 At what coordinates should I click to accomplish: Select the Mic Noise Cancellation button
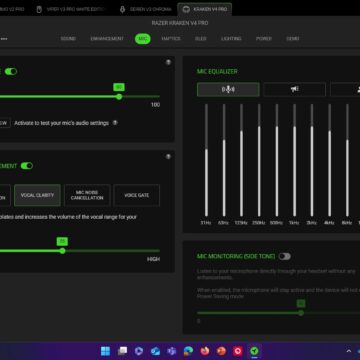(x=87, y=195)
